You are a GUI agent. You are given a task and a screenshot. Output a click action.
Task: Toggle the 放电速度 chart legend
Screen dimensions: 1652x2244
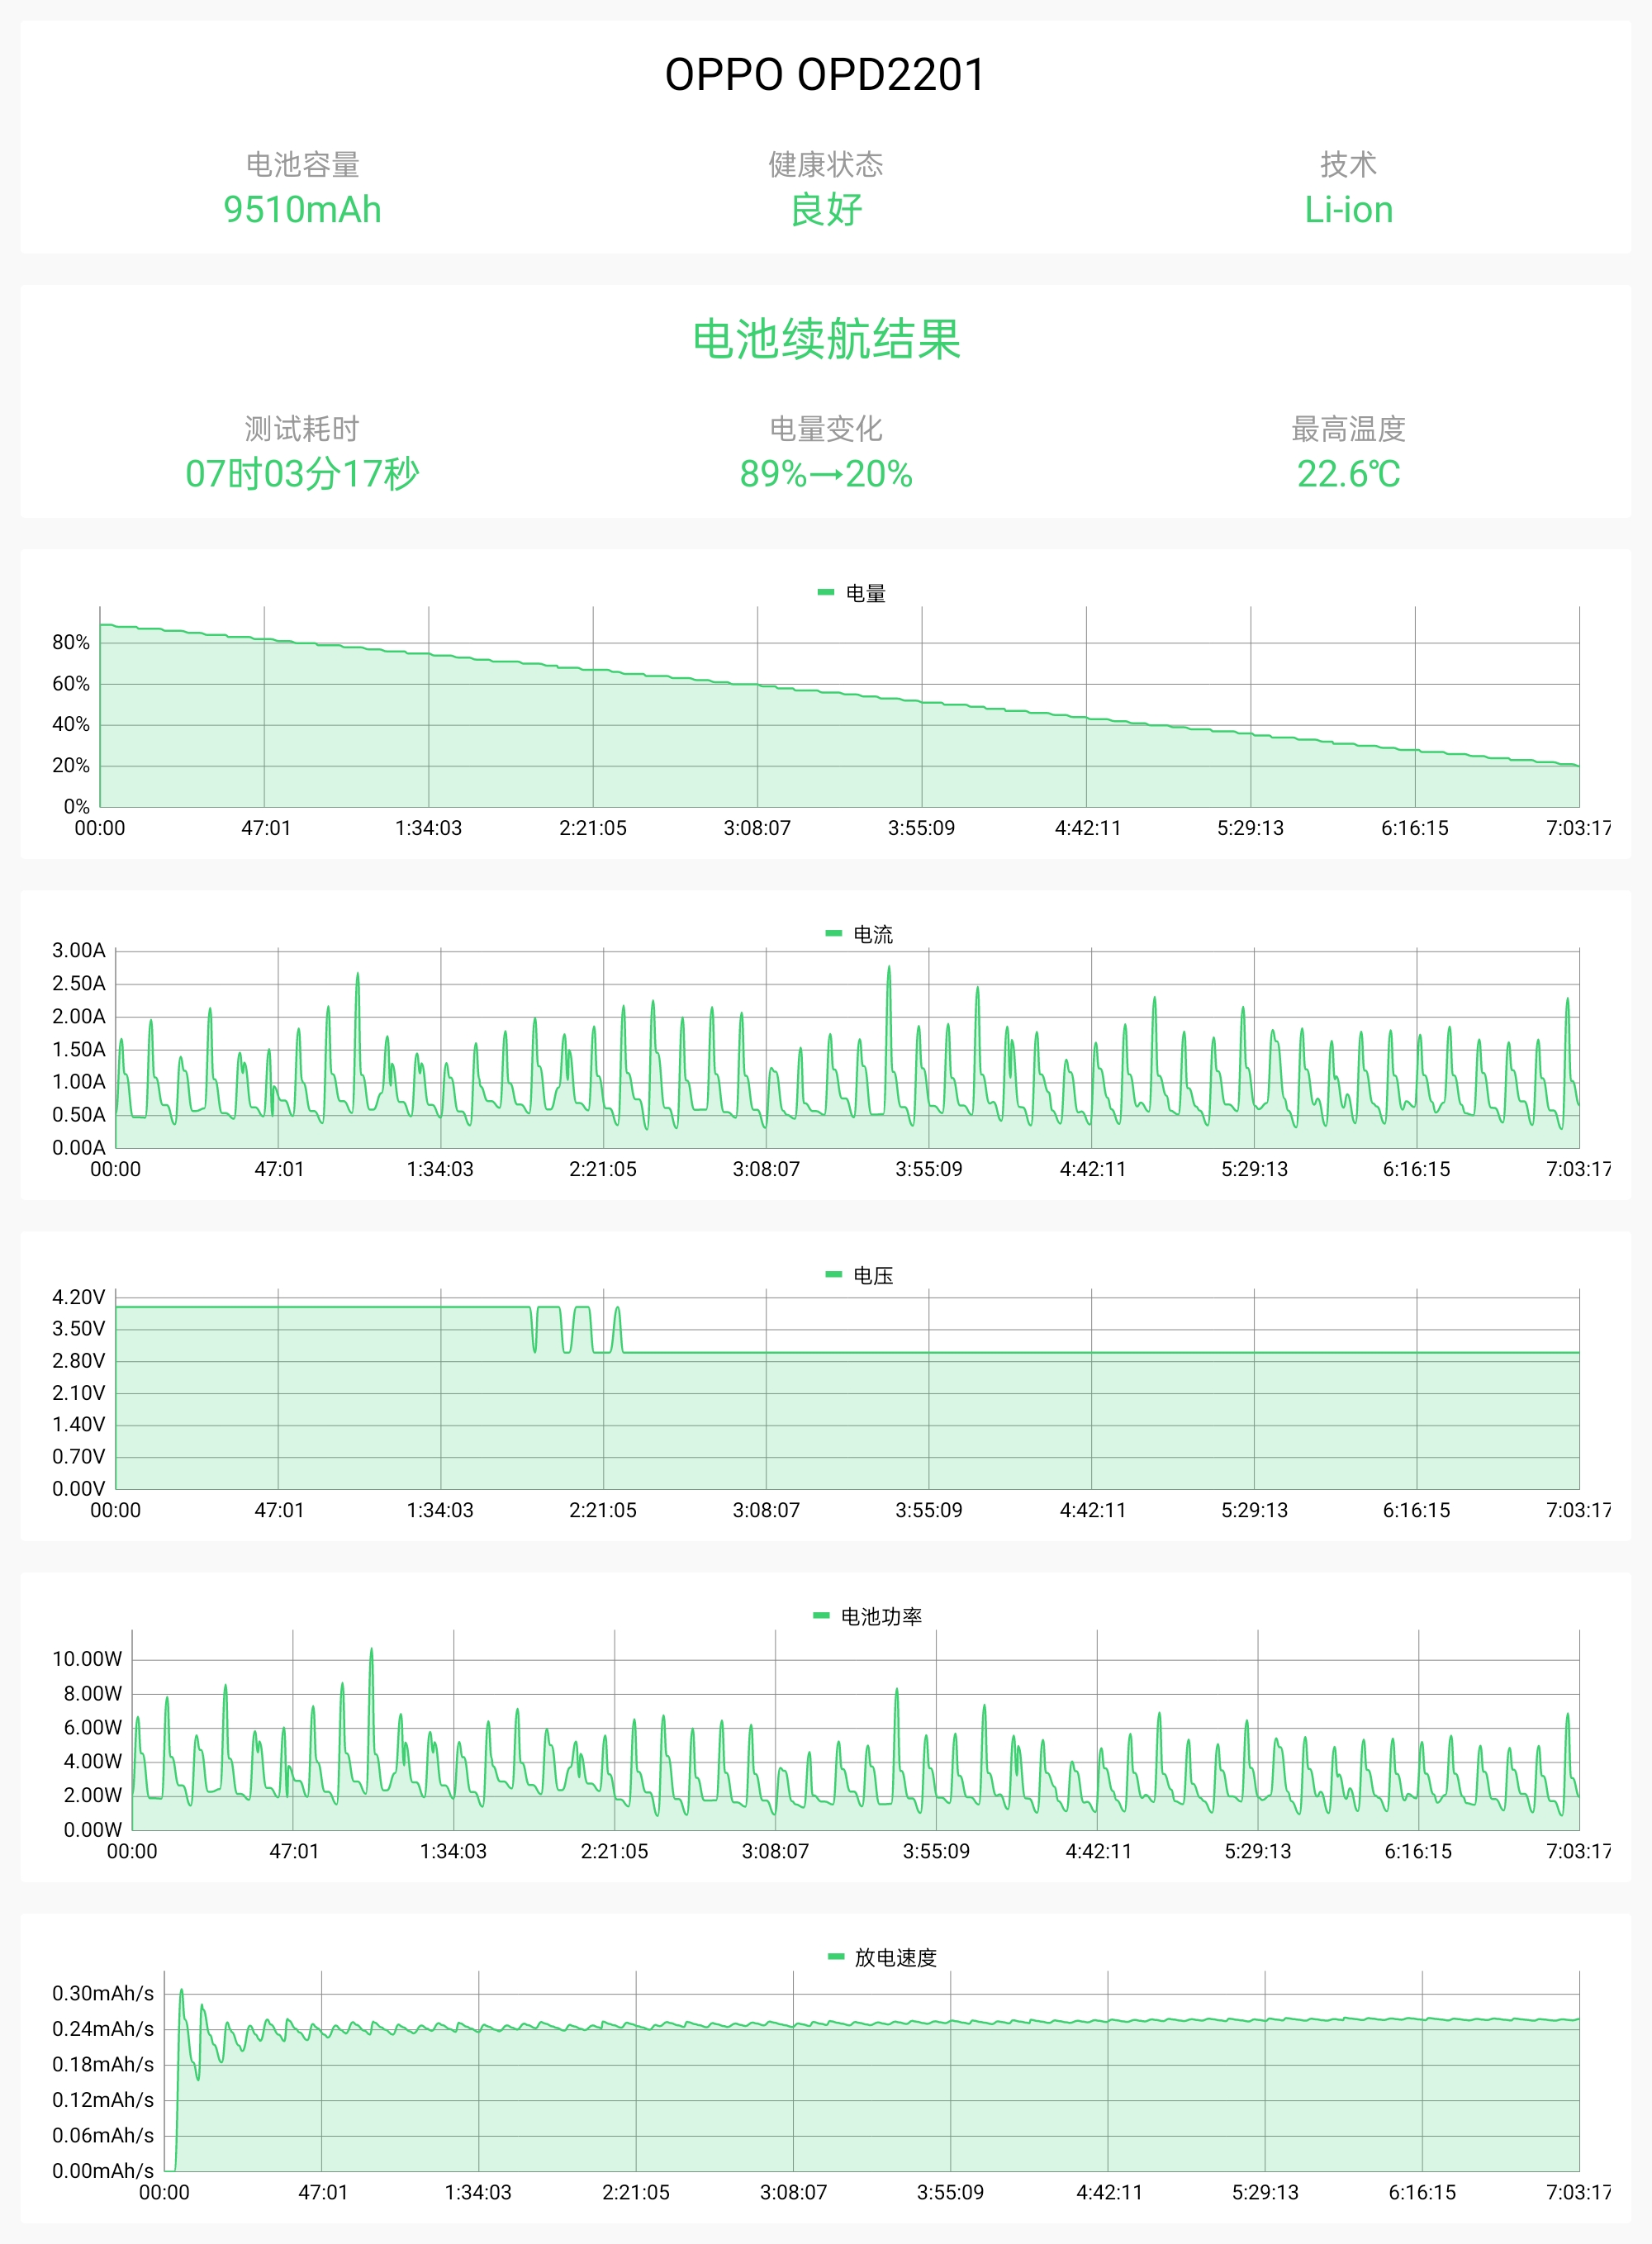click(882, 1957)
